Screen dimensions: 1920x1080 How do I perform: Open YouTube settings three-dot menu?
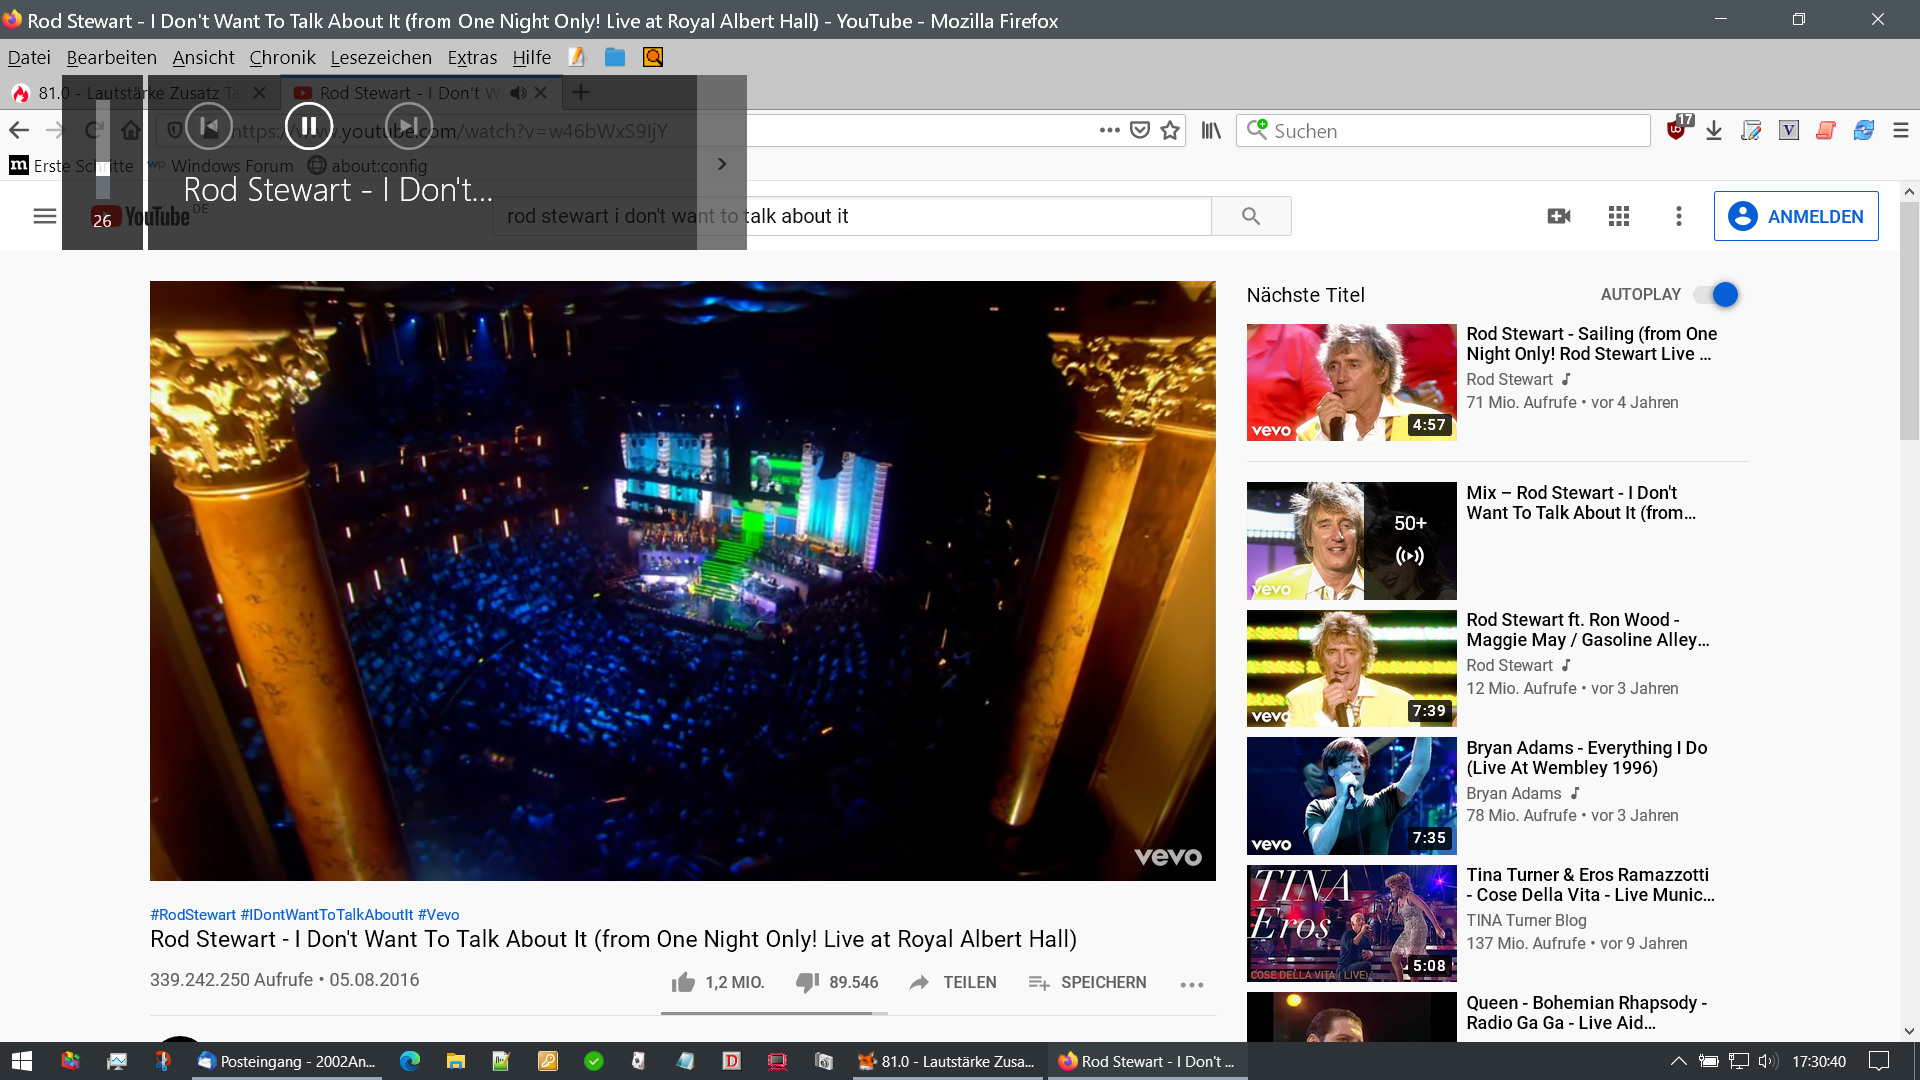[1679, 216]
